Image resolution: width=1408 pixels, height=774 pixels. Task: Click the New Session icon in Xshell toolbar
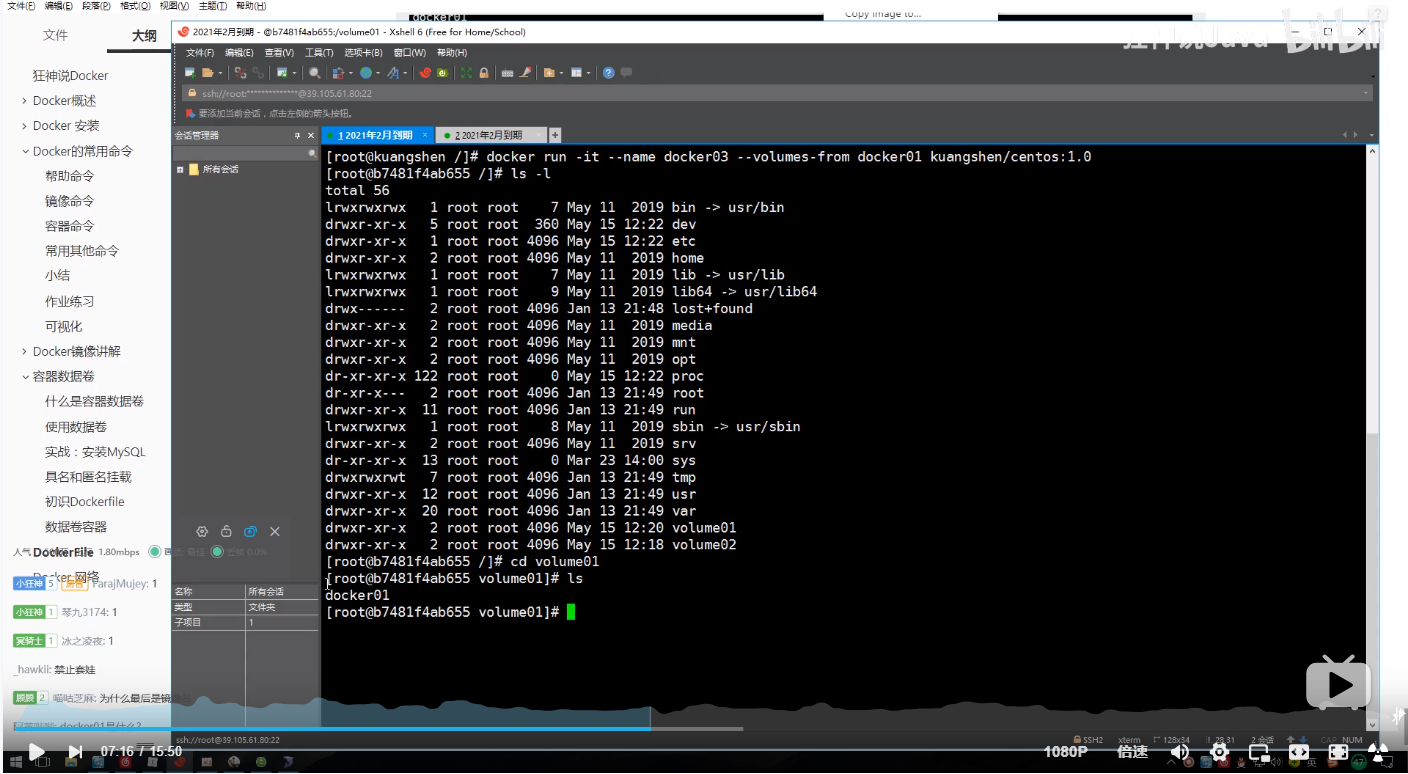click(190, 73)
